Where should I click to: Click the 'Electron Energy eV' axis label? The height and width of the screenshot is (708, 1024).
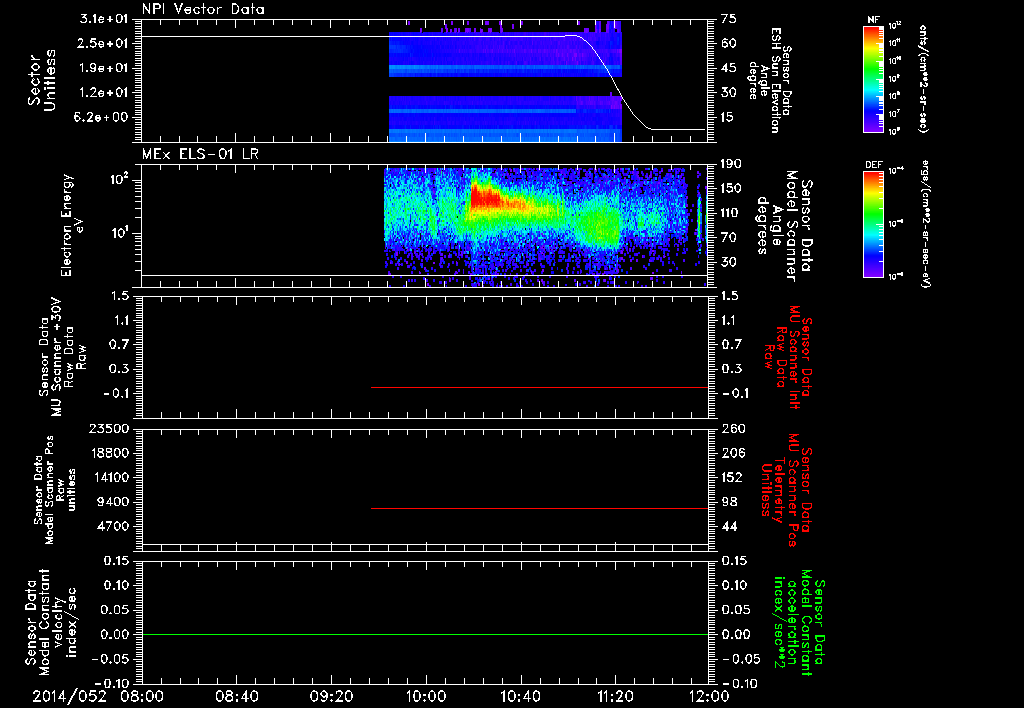[72, 225]
